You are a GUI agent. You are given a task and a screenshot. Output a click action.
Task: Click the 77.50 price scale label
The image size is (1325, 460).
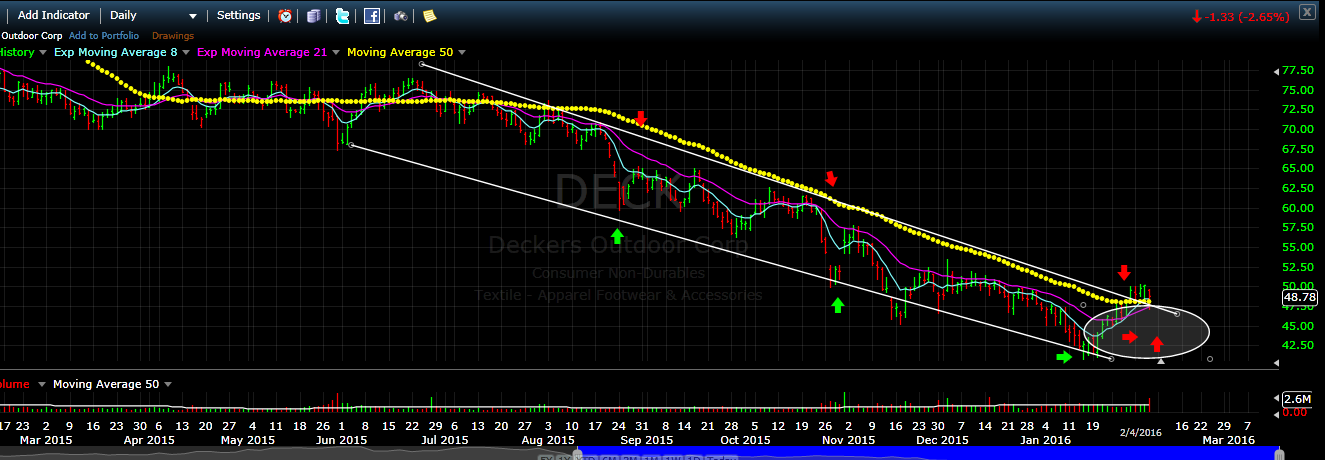pos(1297,70)
